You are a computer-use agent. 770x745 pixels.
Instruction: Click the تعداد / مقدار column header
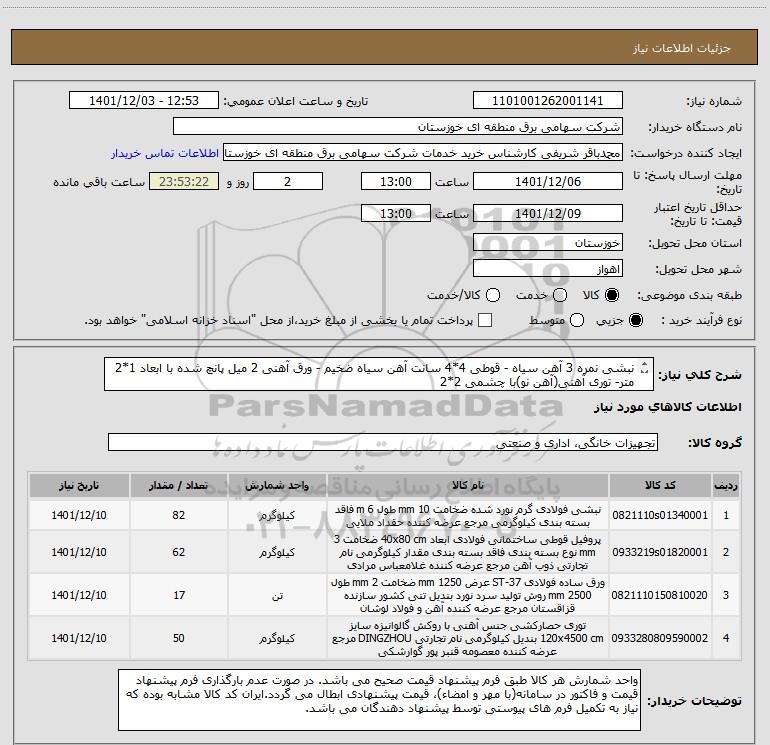coord(179,486)
